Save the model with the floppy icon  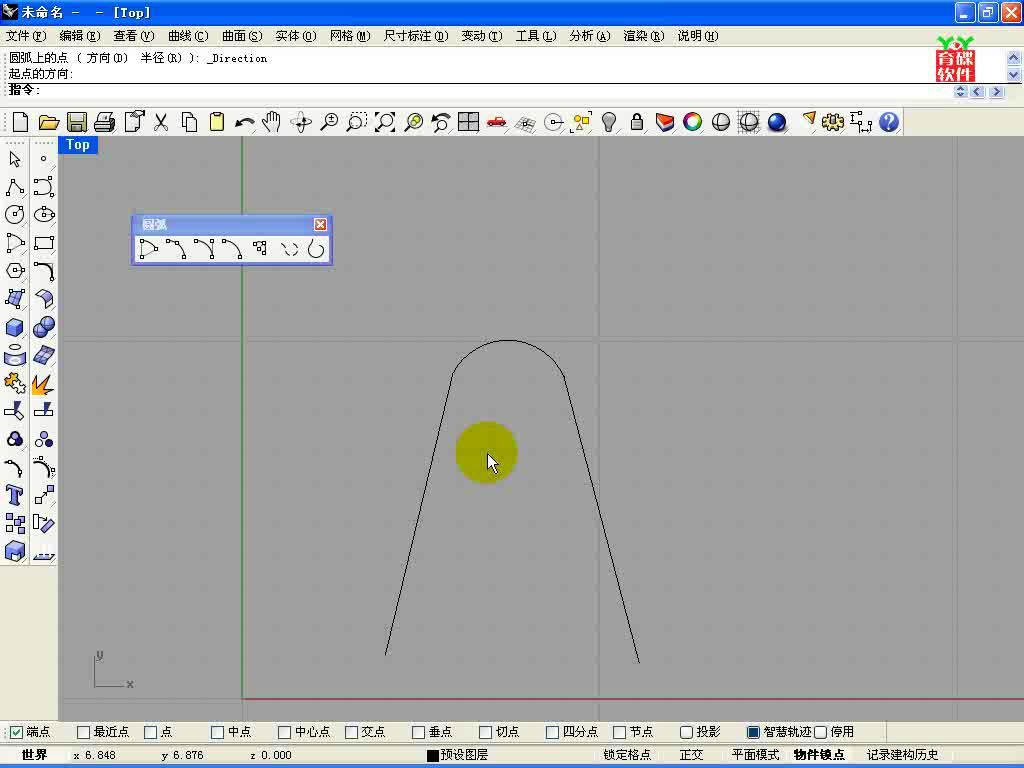pos(76,122)
